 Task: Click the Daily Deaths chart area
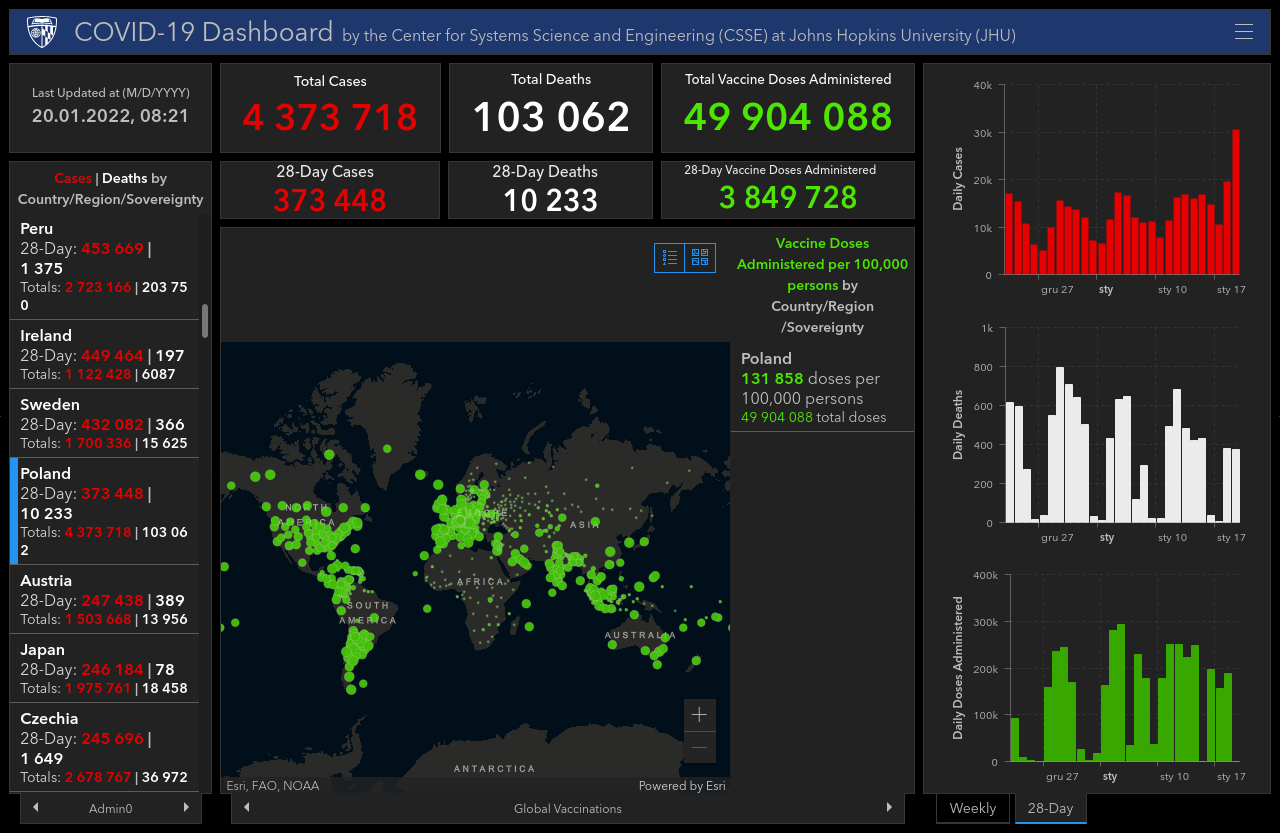[x=1124, y=425]
